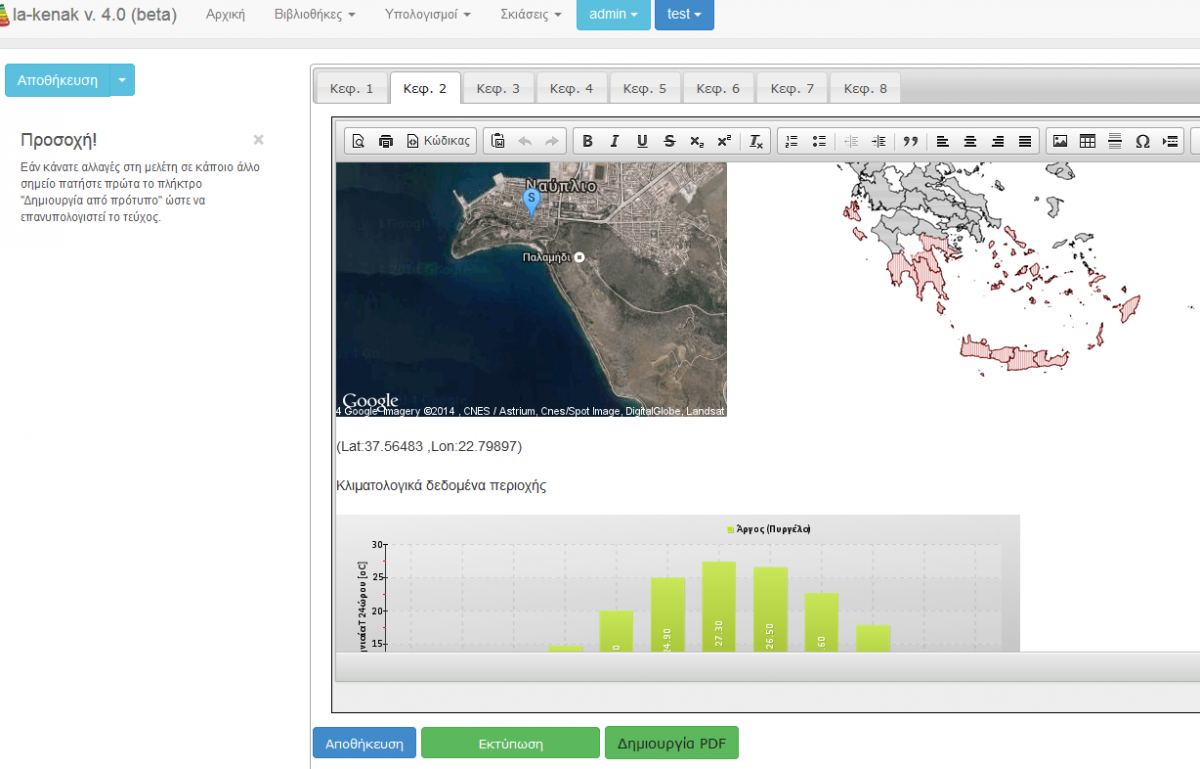This screenshot has width=1200, height=769.
Task: Click the print icon in editor toolbar
Action: click(x=386, y=142)
